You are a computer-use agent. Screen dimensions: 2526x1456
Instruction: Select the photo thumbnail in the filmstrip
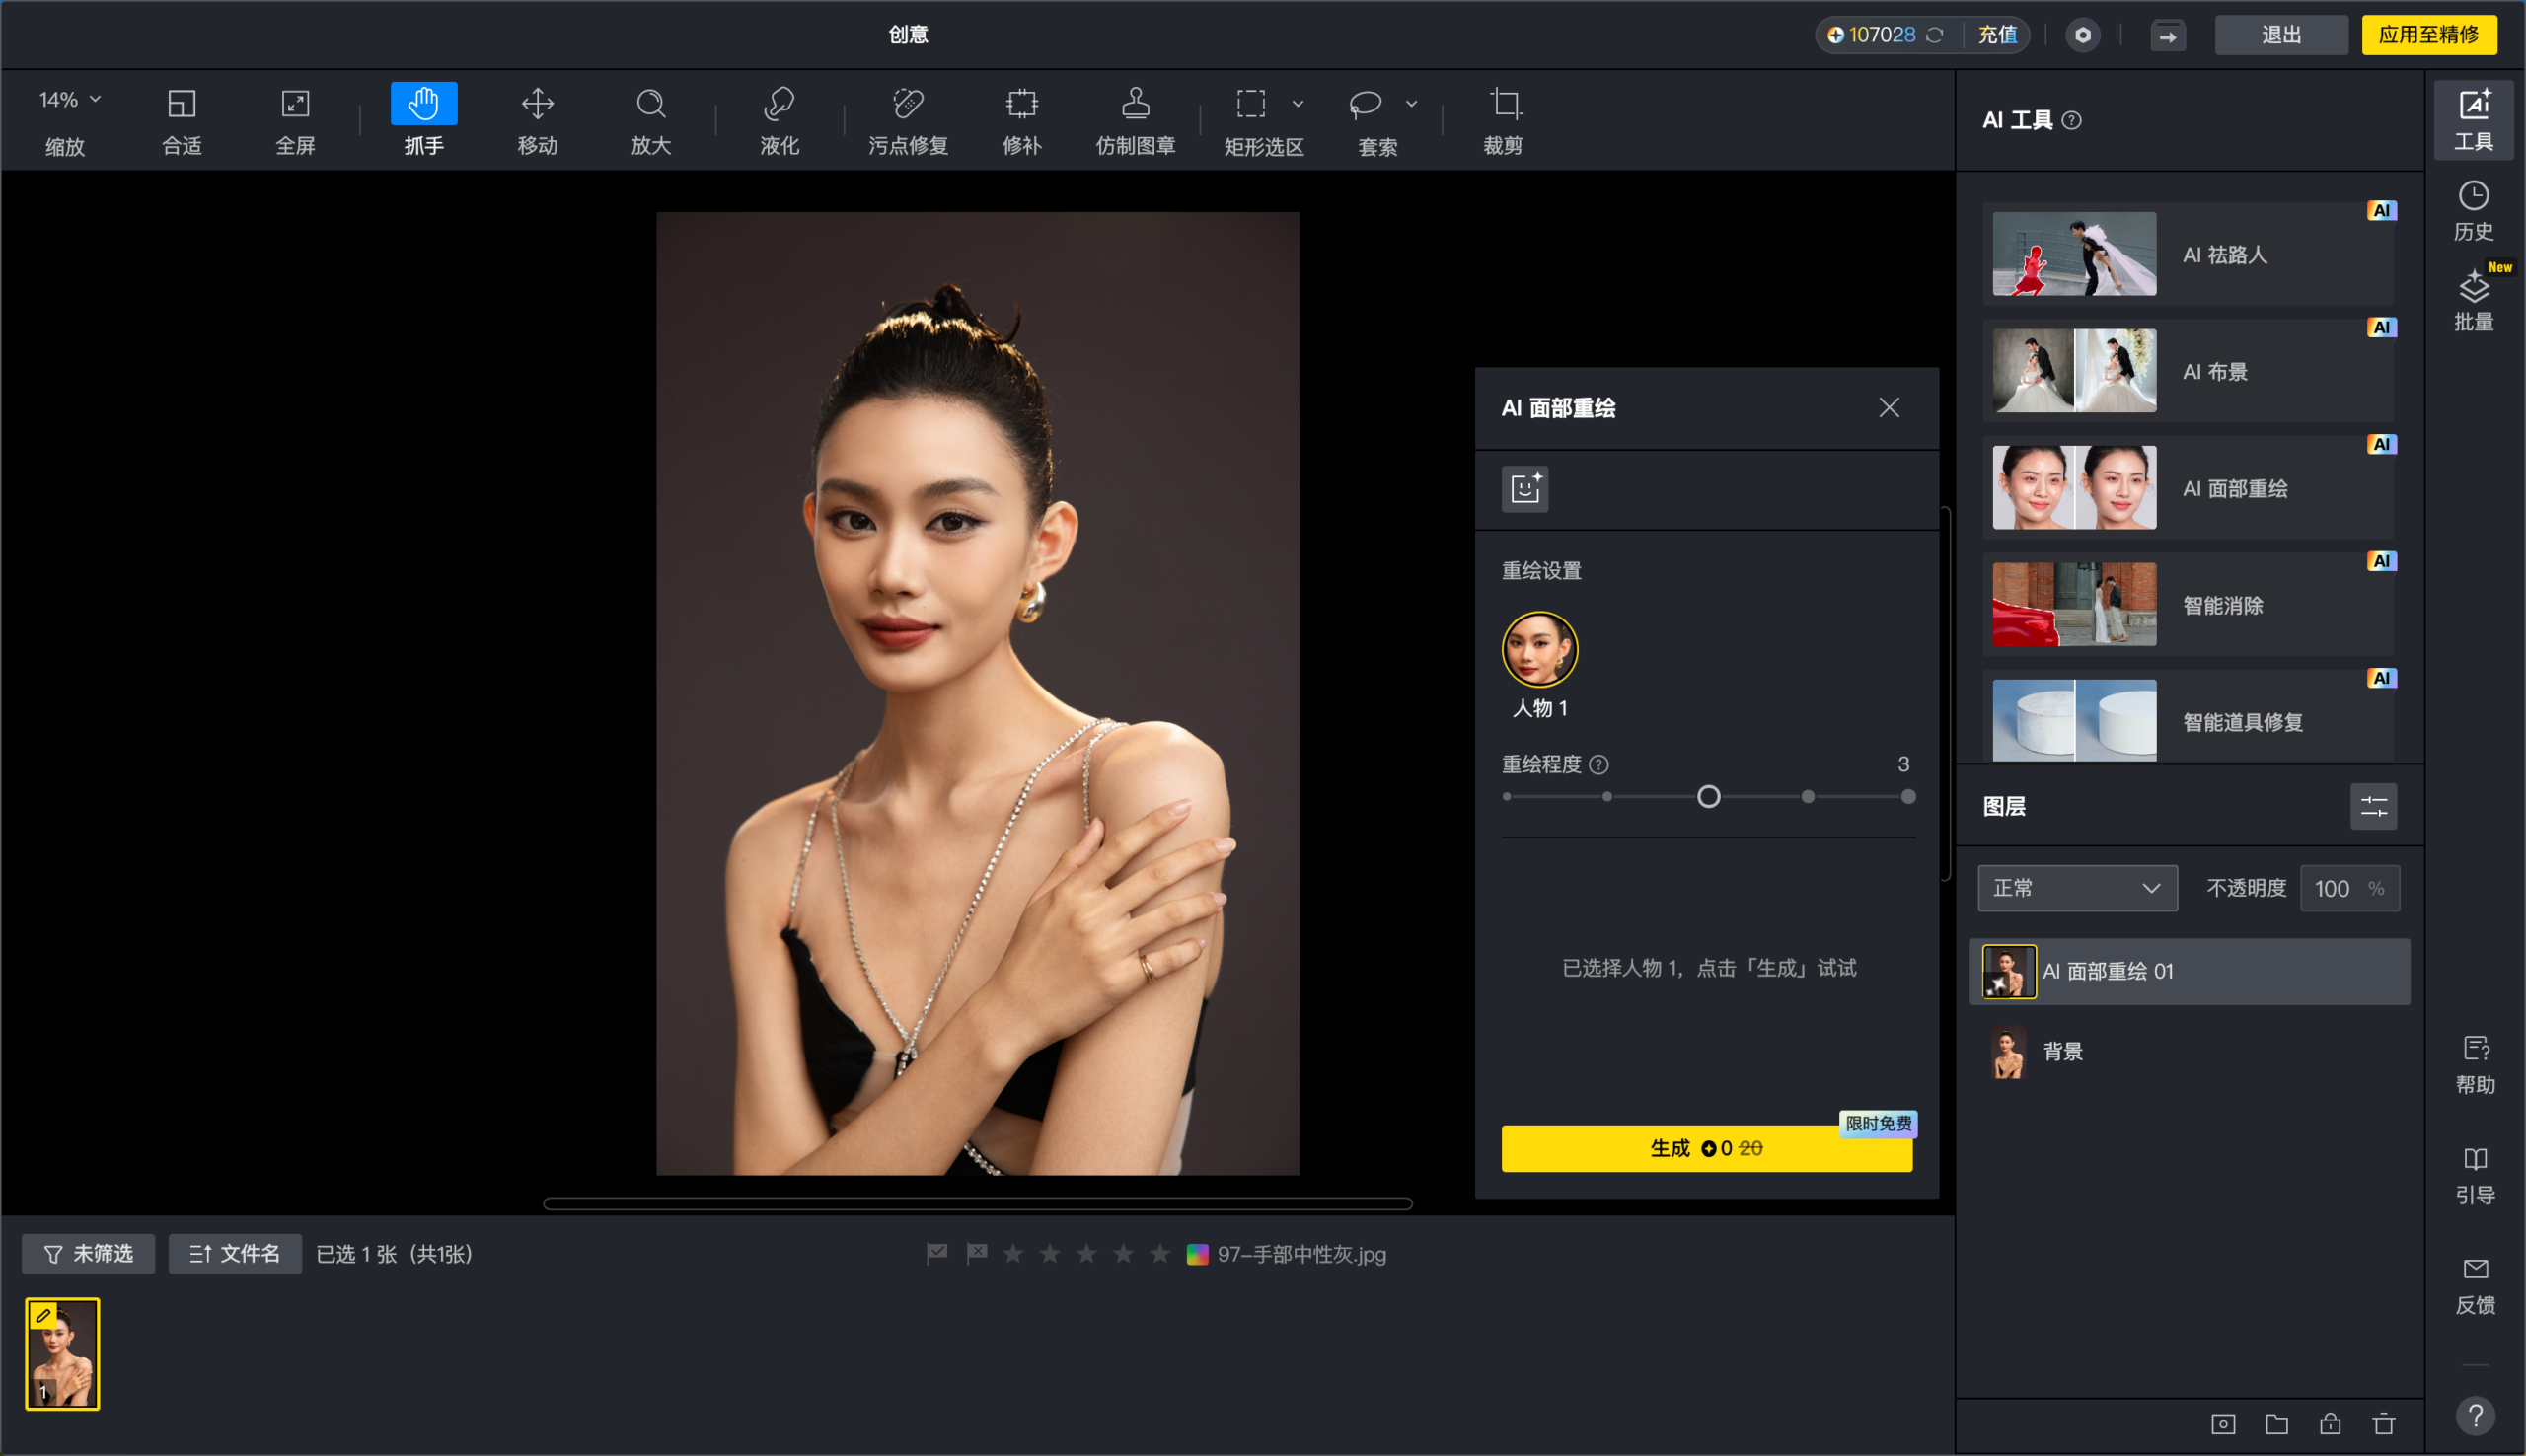click(x=62, y=1353)
